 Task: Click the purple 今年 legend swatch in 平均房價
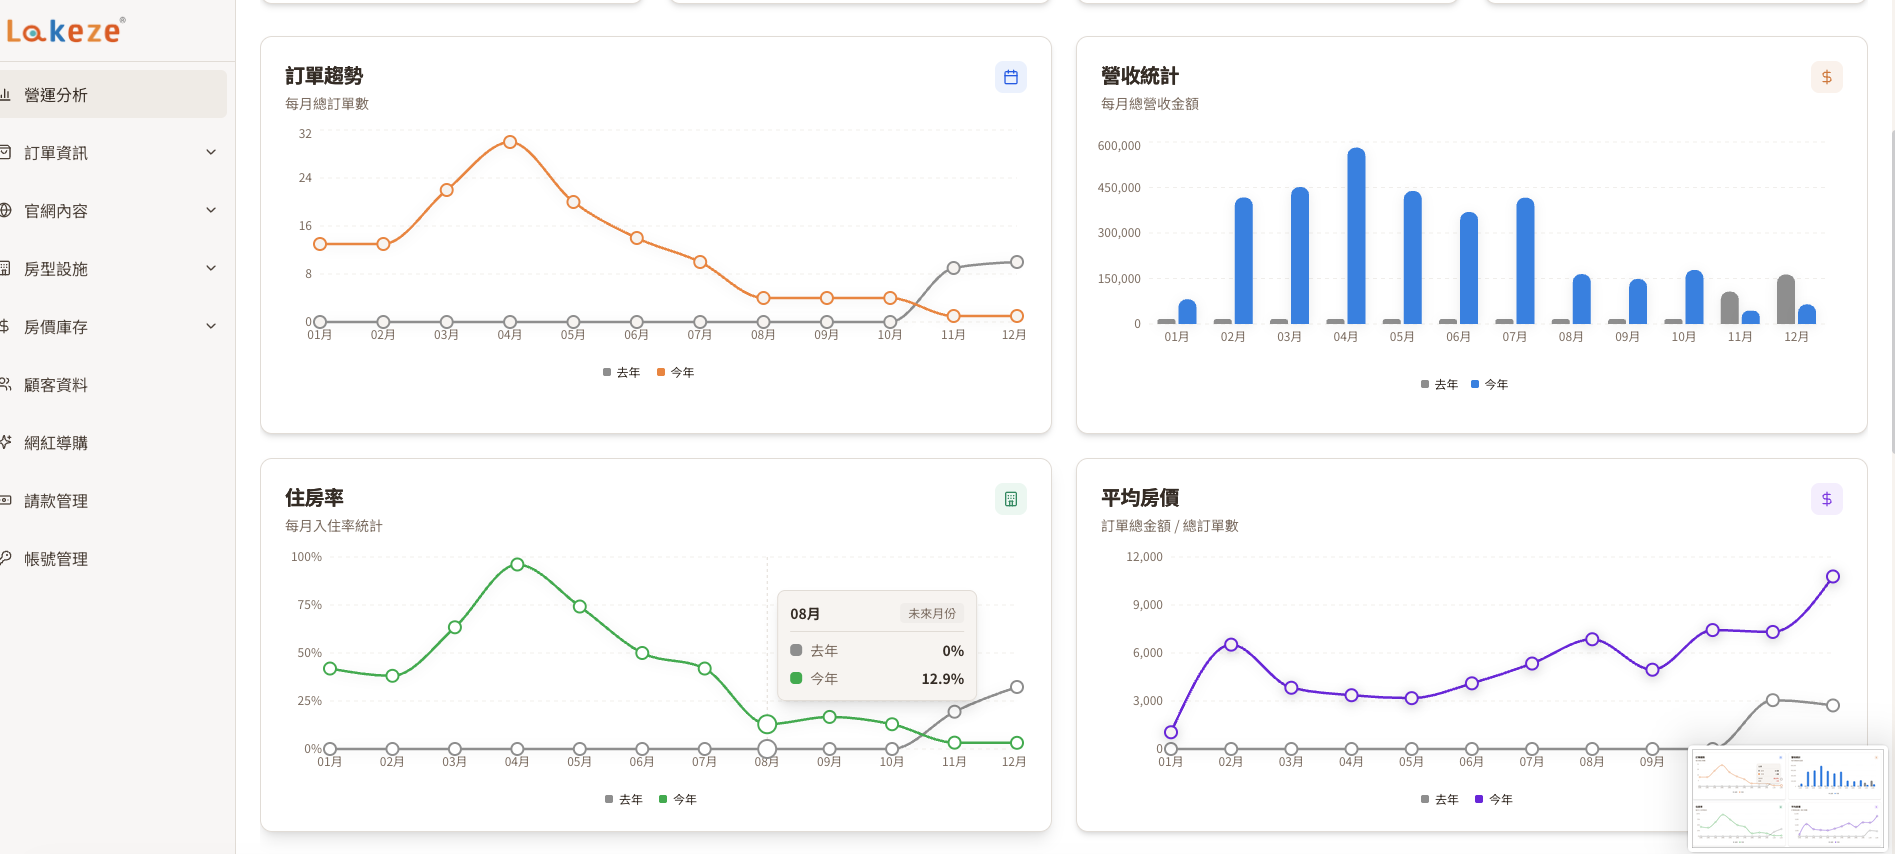[x=1479, y=799]
